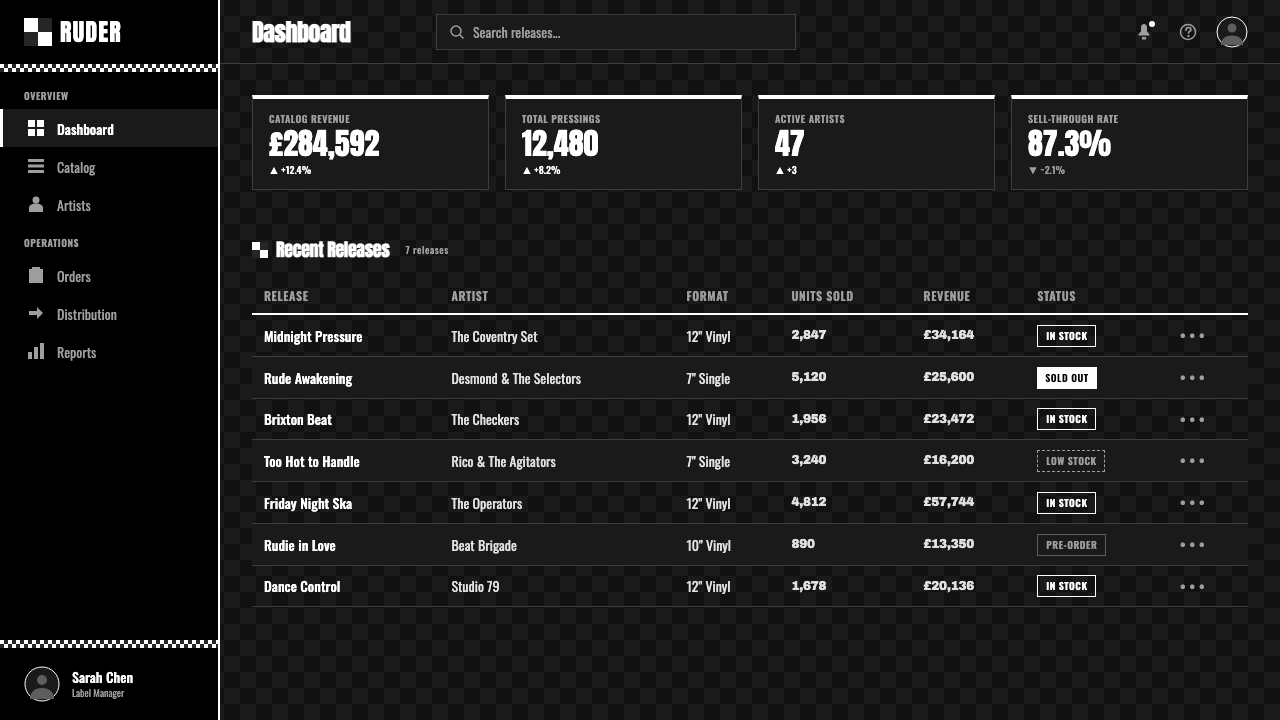Open the Reports section

pyautogui.click(x=109, y=352)
